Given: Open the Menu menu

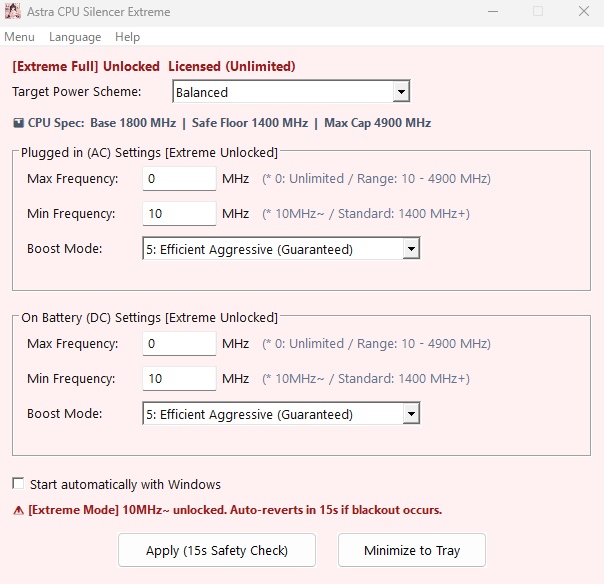Looking at the screenshot, I should (x=19, y=37).
